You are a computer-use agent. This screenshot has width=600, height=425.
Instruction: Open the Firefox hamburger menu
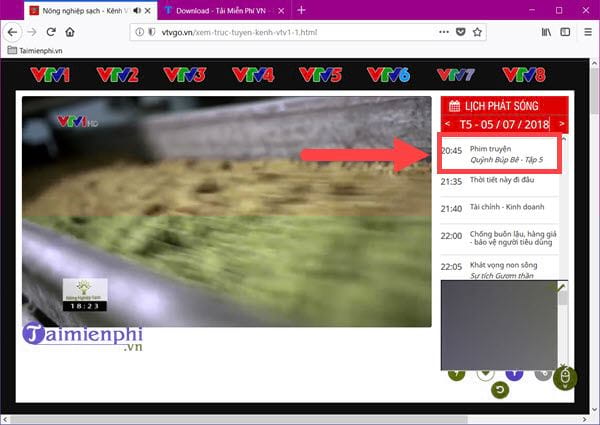tap(588, 32)
